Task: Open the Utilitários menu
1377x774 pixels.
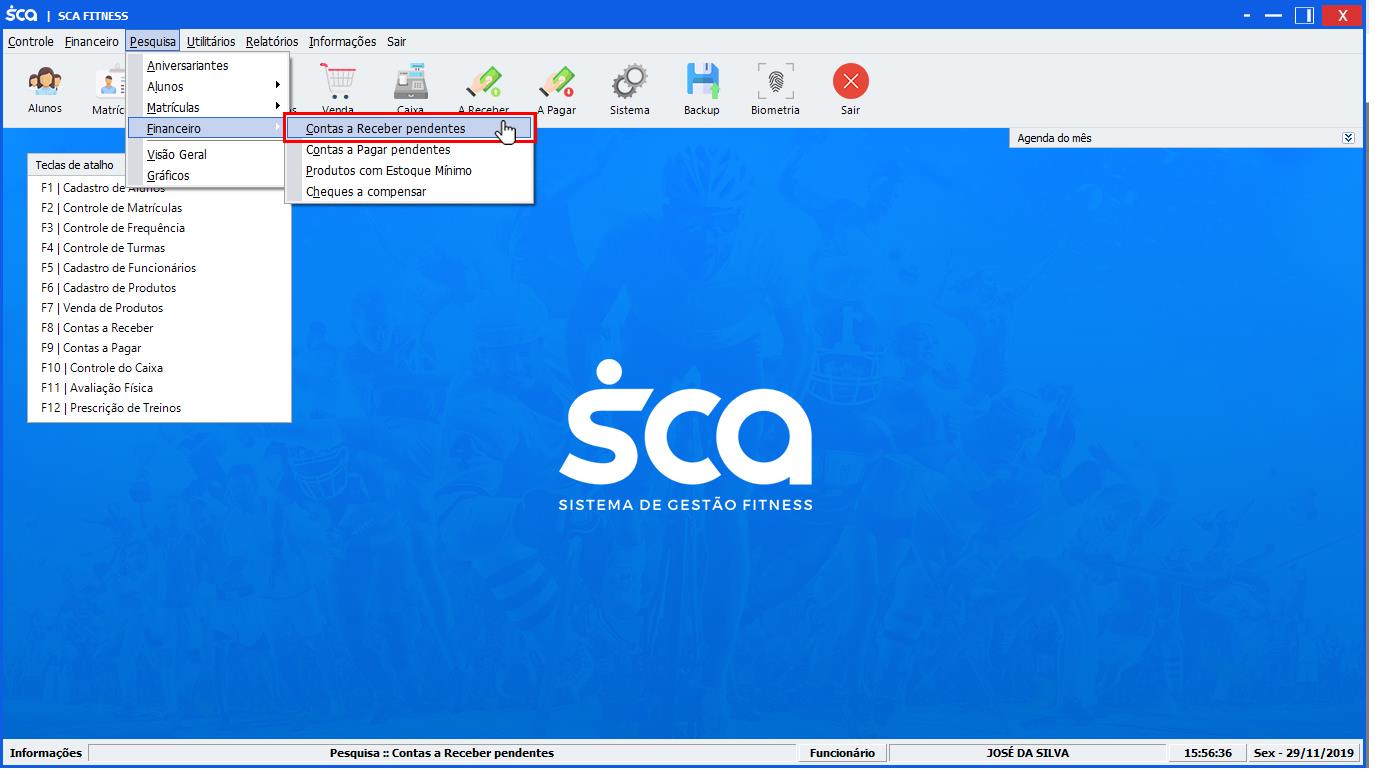Action: tap(211, 42)
